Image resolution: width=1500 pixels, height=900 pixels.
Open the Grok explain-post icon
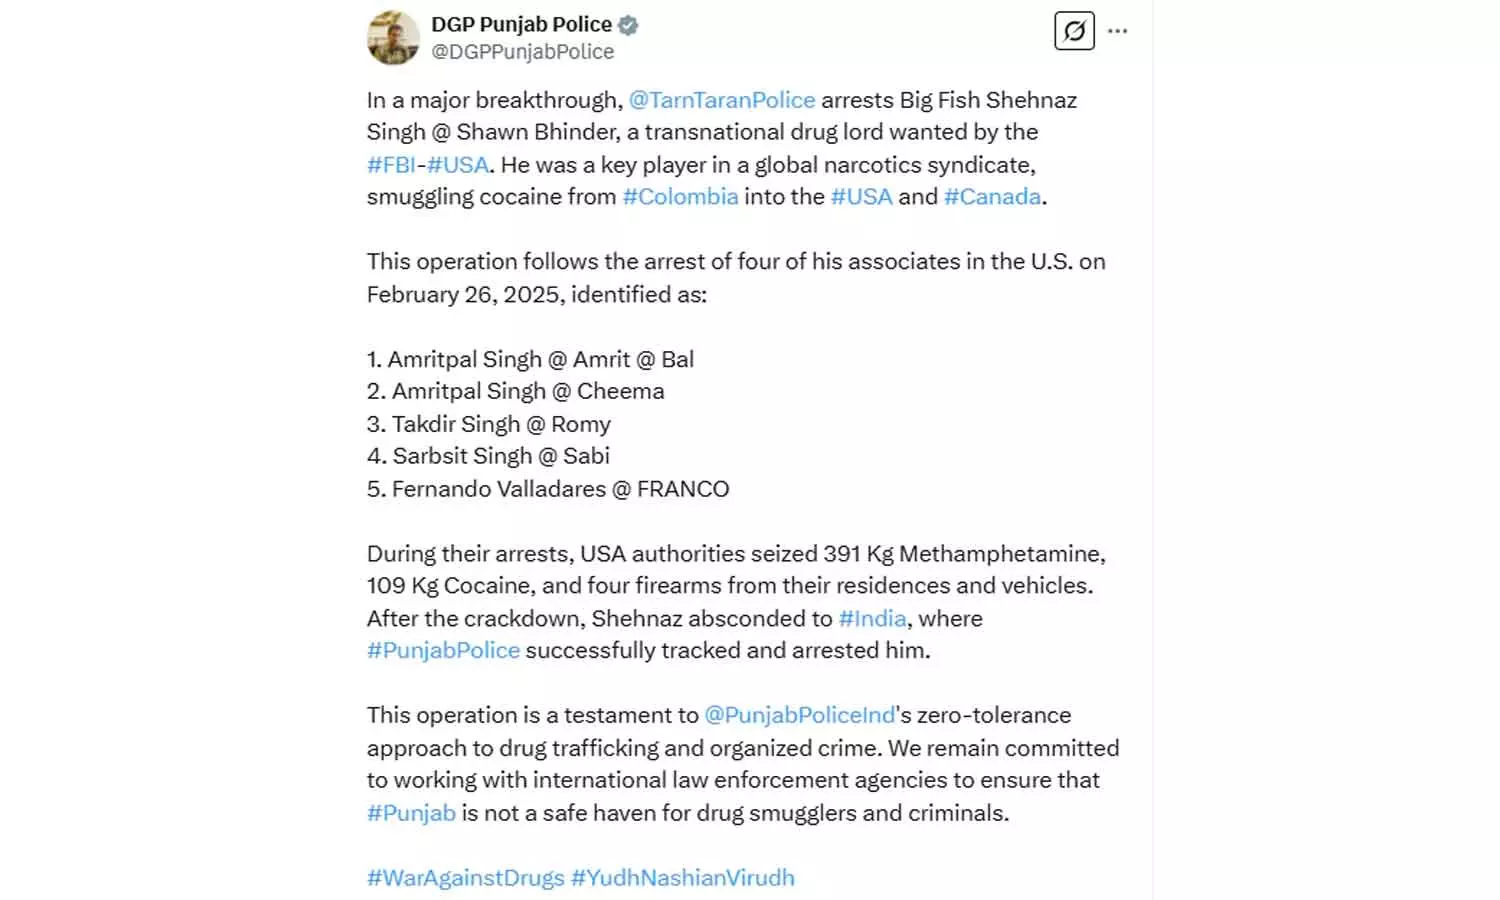pyautogui.click(x=1074, y=31)
